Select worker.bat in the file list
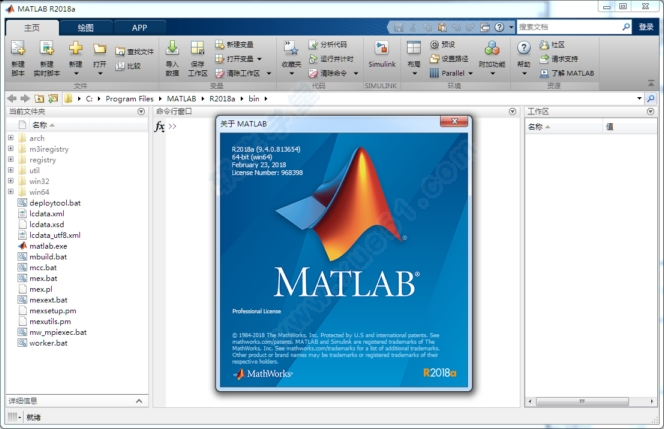Screen dimensions: 664x429 48,343
